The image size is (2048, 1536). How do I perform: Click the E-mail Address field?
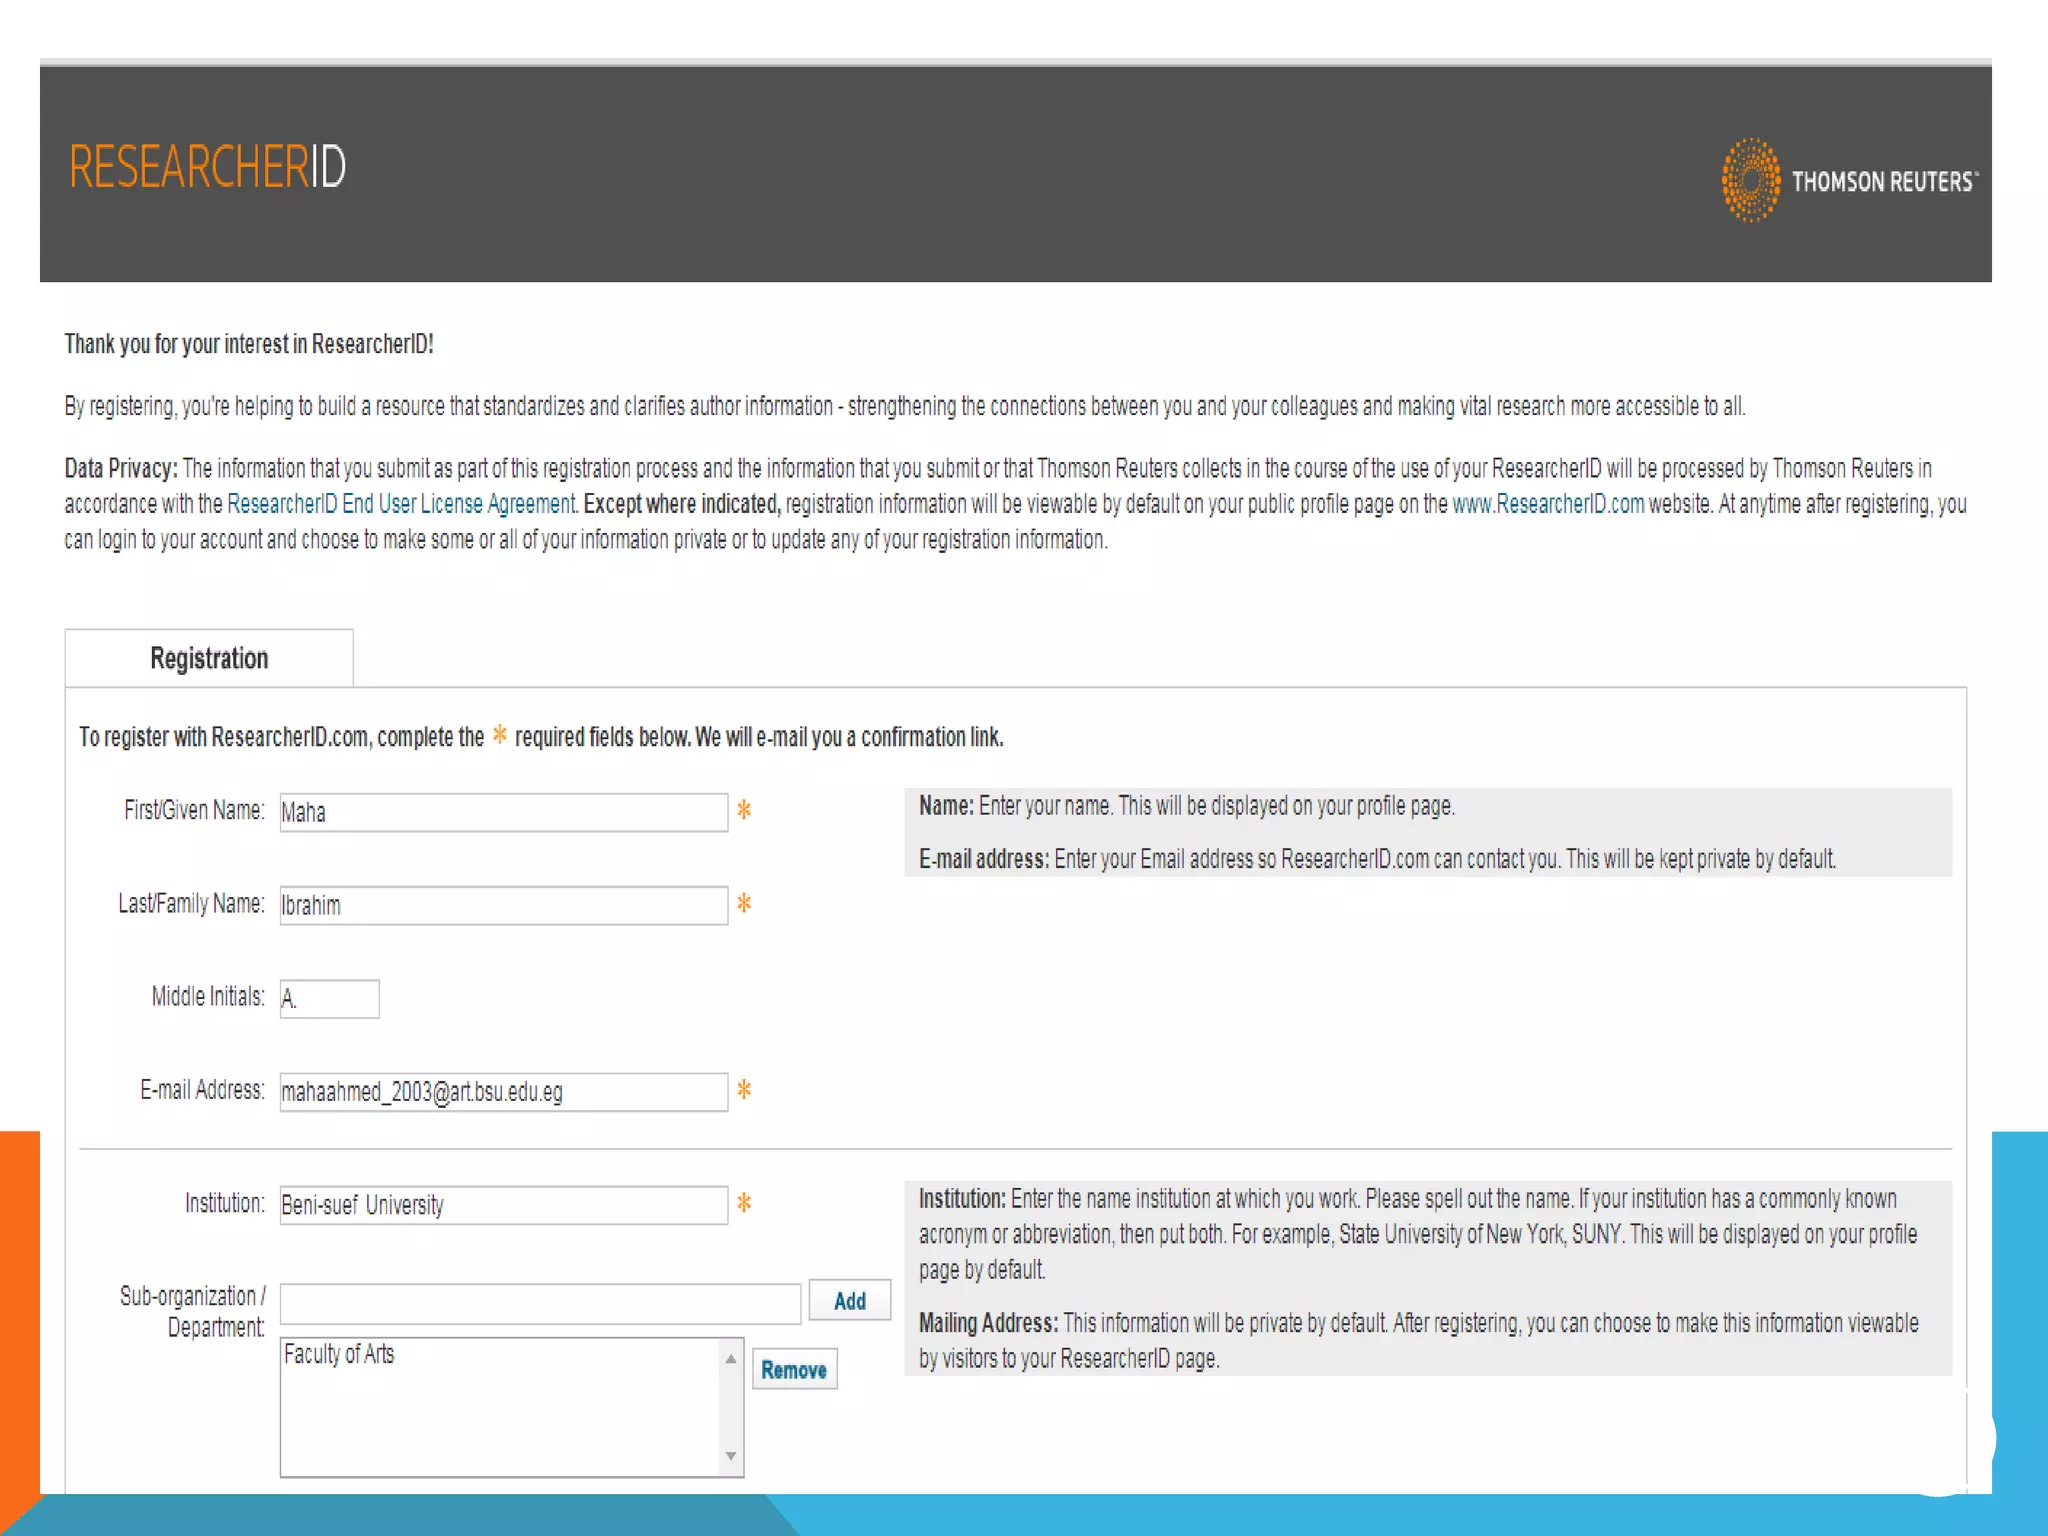pyautogui.click(x=503, y=1091)
